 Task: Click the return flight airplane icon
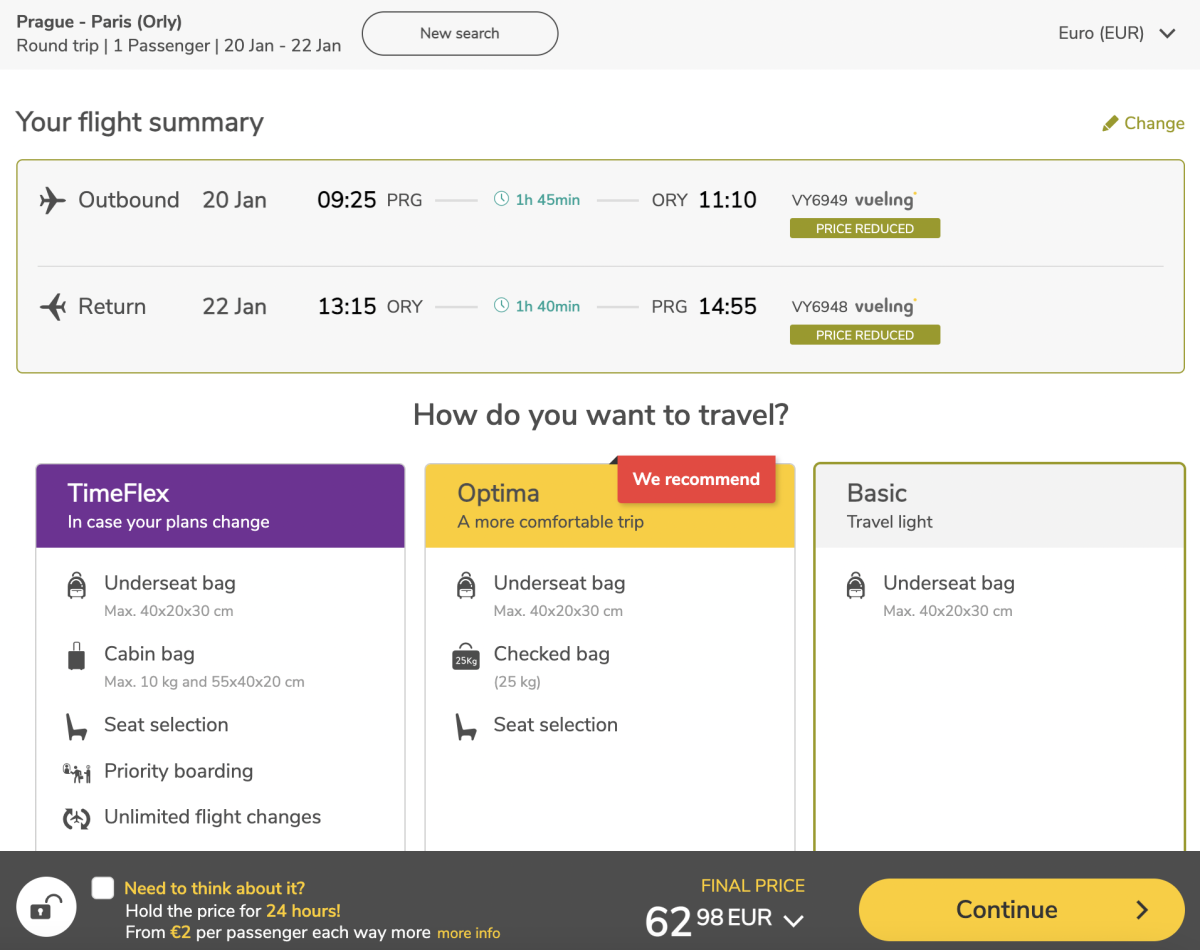[52, 307]
